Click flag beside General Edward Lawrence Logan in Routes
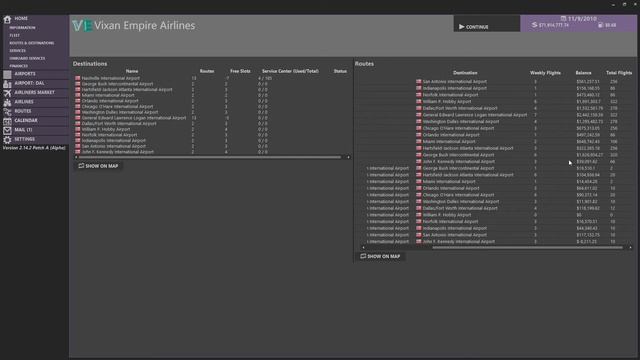The height and width of the screenshot is (360, 640). [x=418, y=115]
